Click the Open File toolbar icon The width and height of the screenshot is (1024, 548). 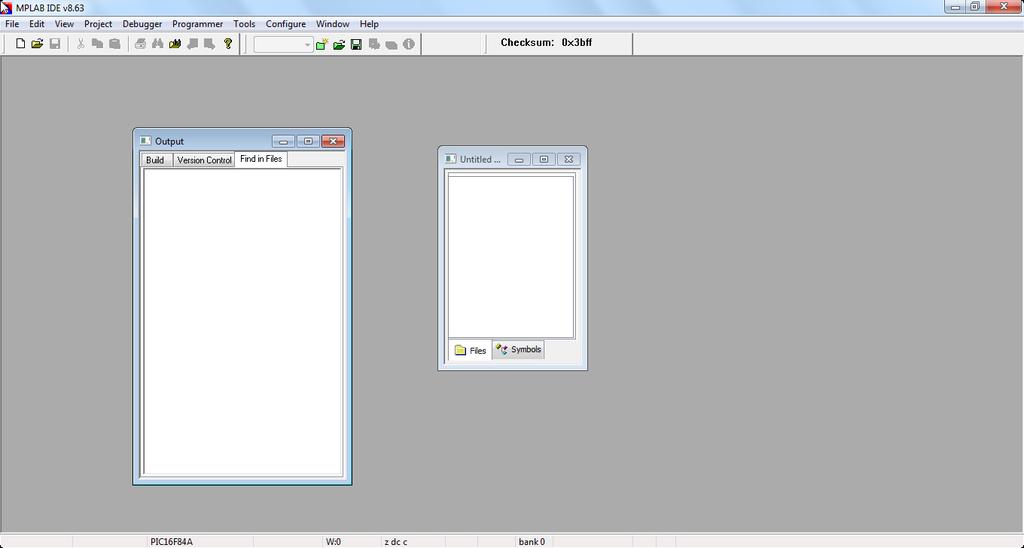(37, 44)
